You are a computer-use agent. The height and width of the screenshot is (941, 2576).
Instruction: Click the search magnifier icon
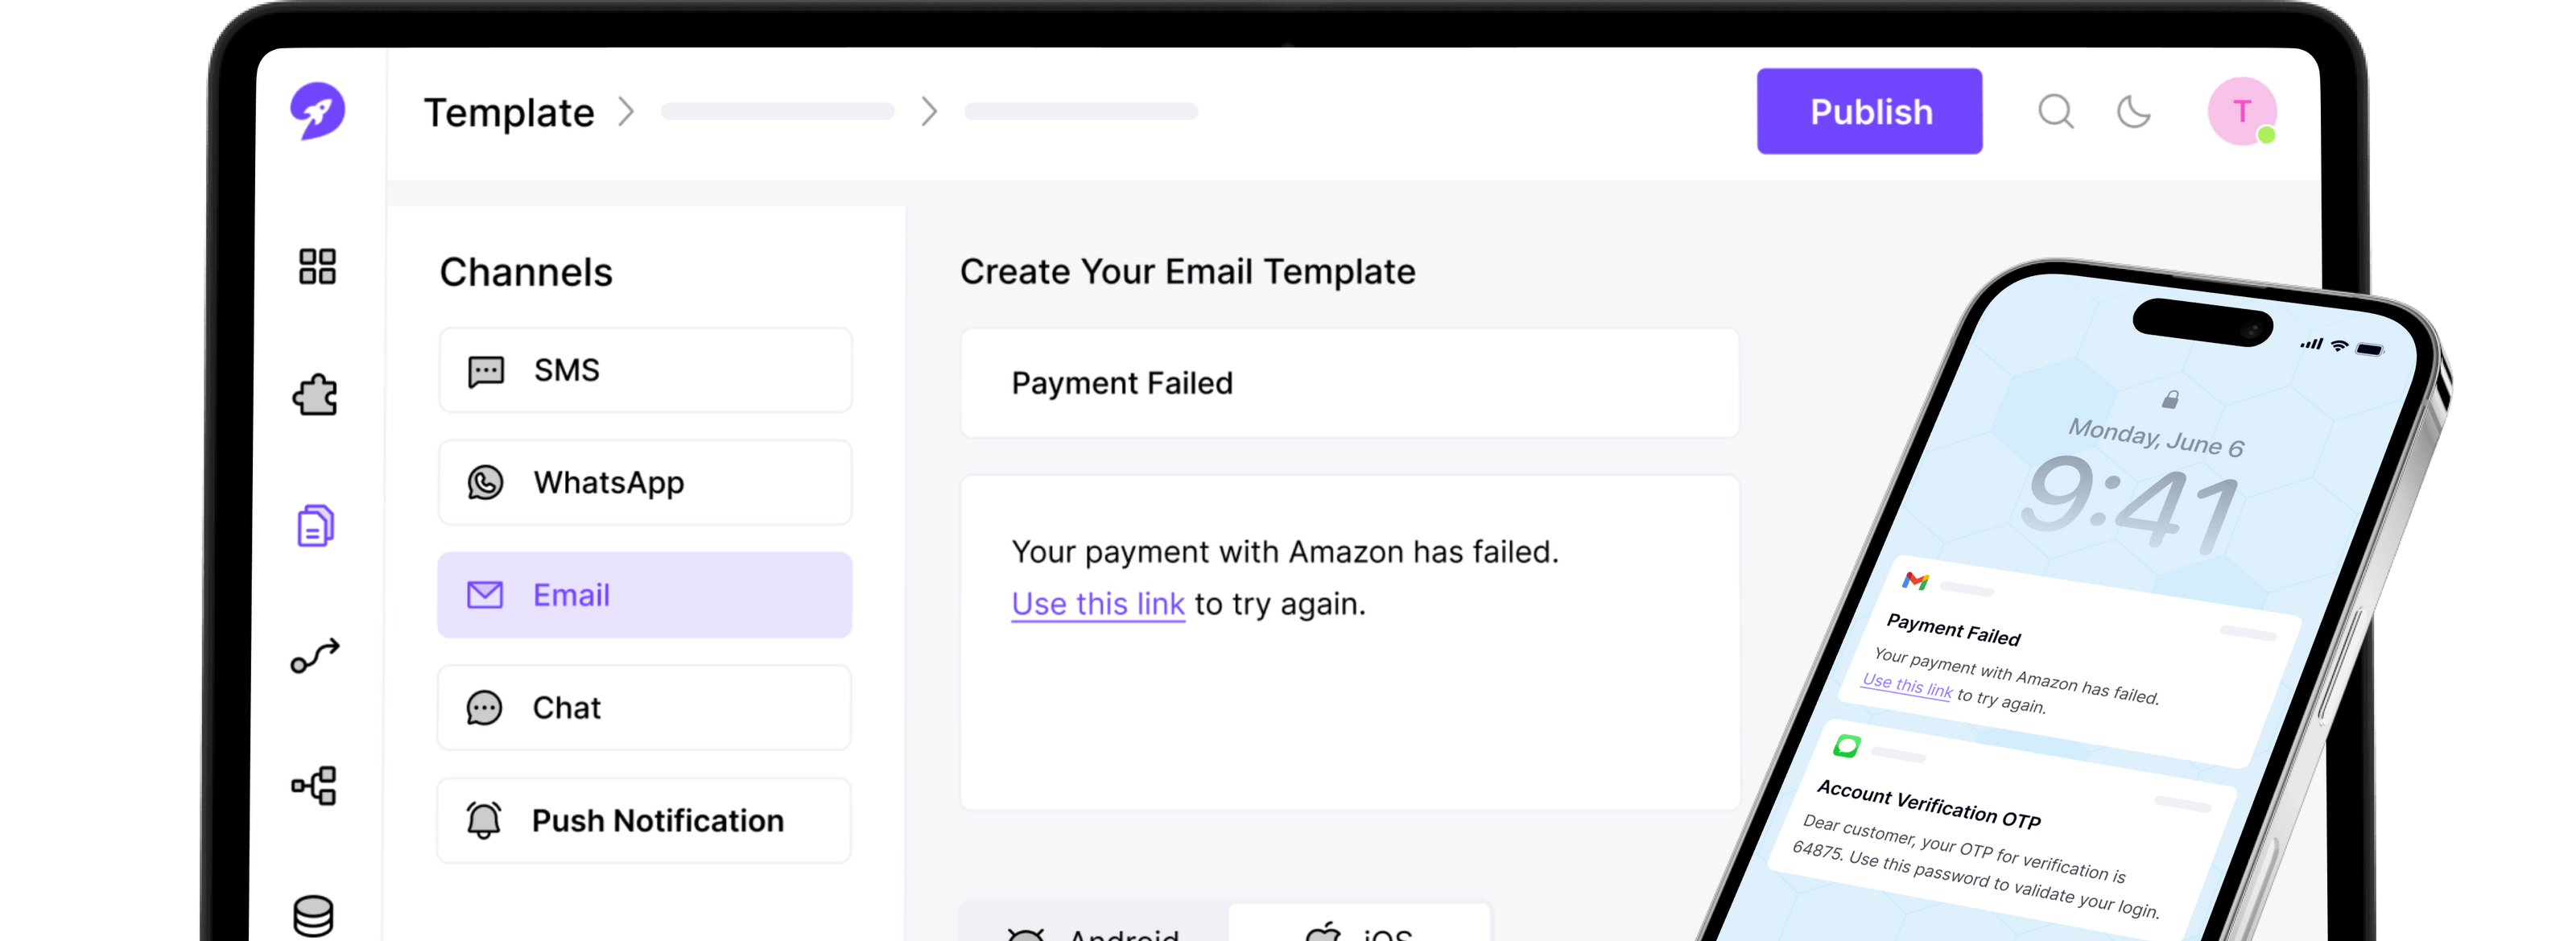tap(2055, 111)
